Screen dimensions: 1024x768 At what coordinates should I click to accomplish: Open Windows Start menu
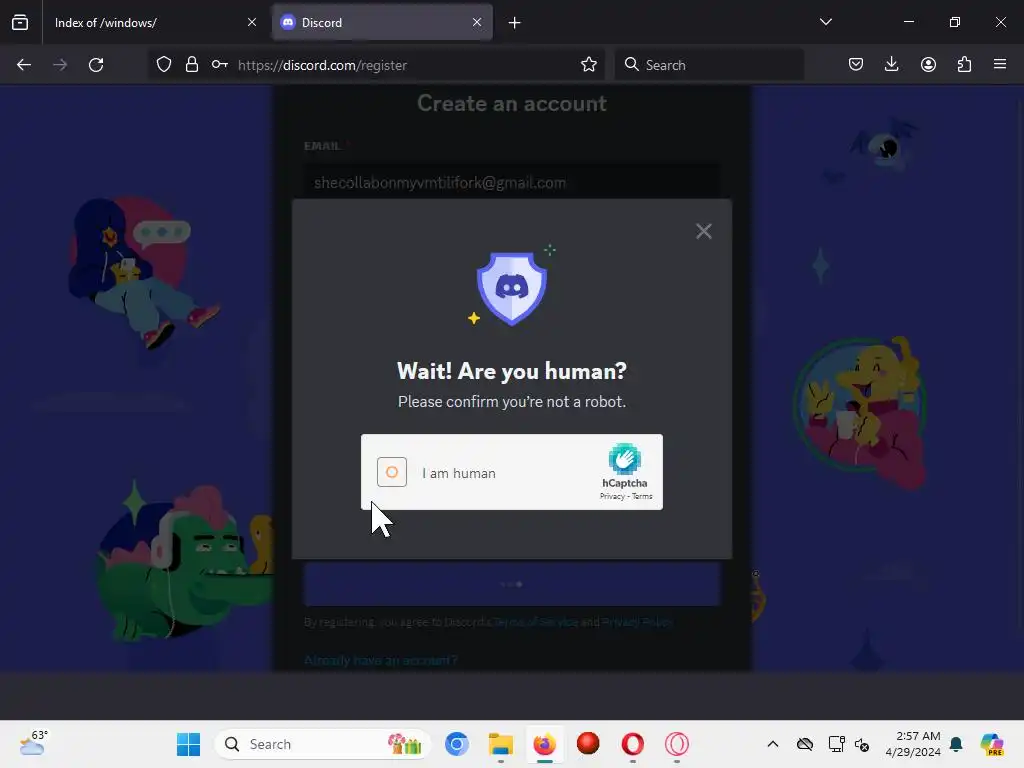(x=189, y=744)
